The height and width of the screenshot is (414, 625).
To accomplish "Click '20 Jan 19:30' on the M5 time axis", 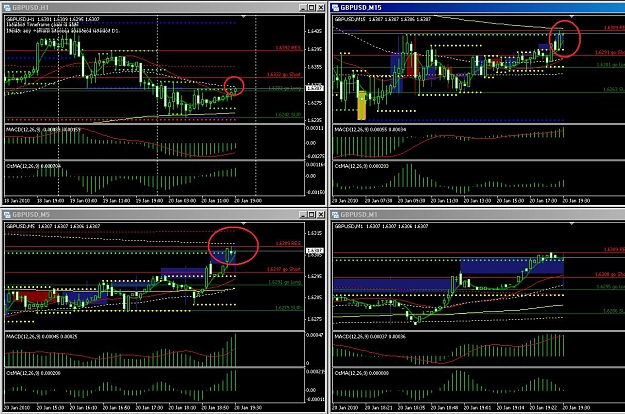I will (x=248, y=408).
